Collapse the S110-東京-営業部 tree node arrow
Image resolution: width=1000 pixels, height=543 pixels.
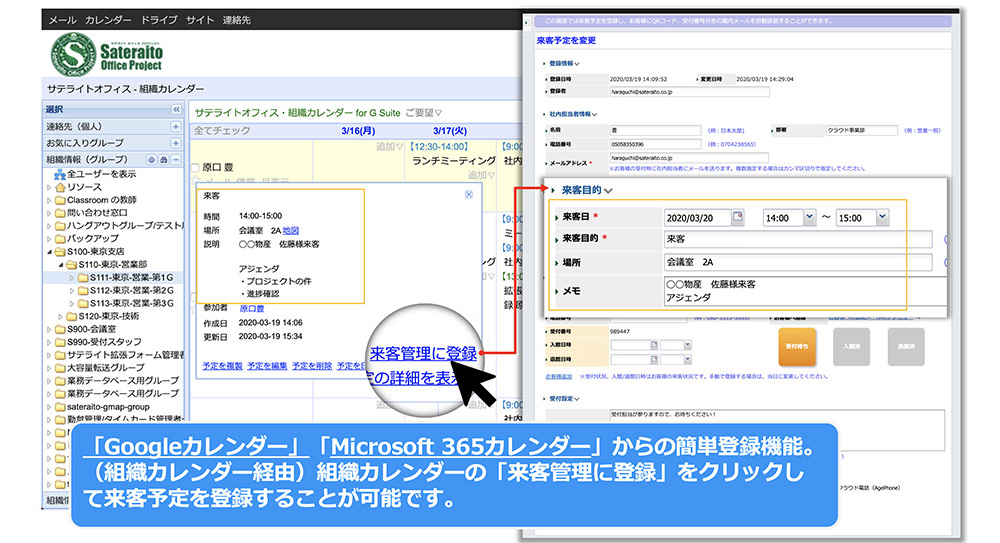click(x=61, y=265)
